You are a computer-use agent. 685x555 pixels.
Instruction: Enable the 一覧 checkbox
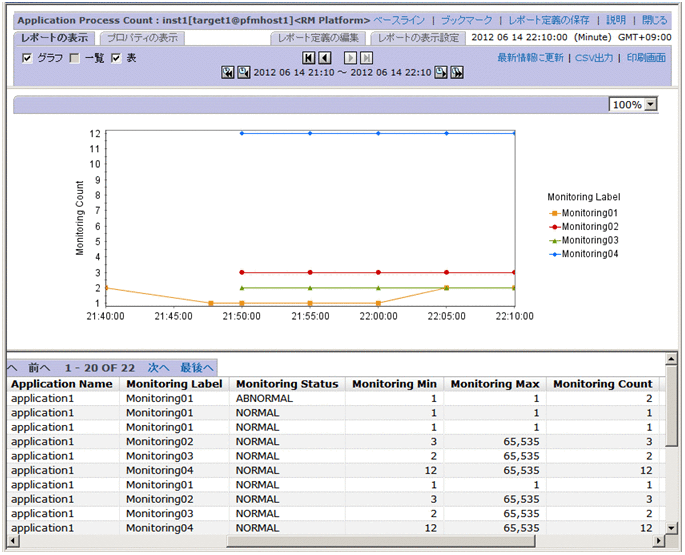click(x=75, y=59)
